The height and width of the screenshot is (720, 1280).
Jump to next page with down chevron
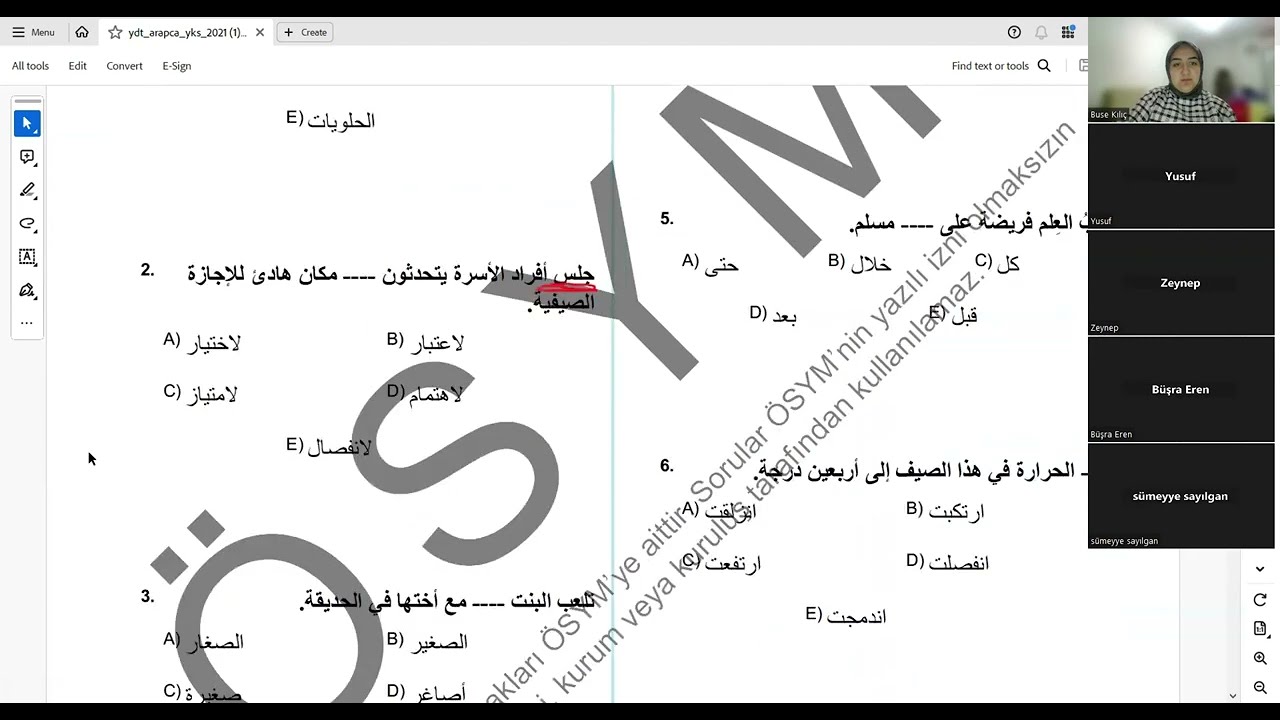pos(1260,569)
